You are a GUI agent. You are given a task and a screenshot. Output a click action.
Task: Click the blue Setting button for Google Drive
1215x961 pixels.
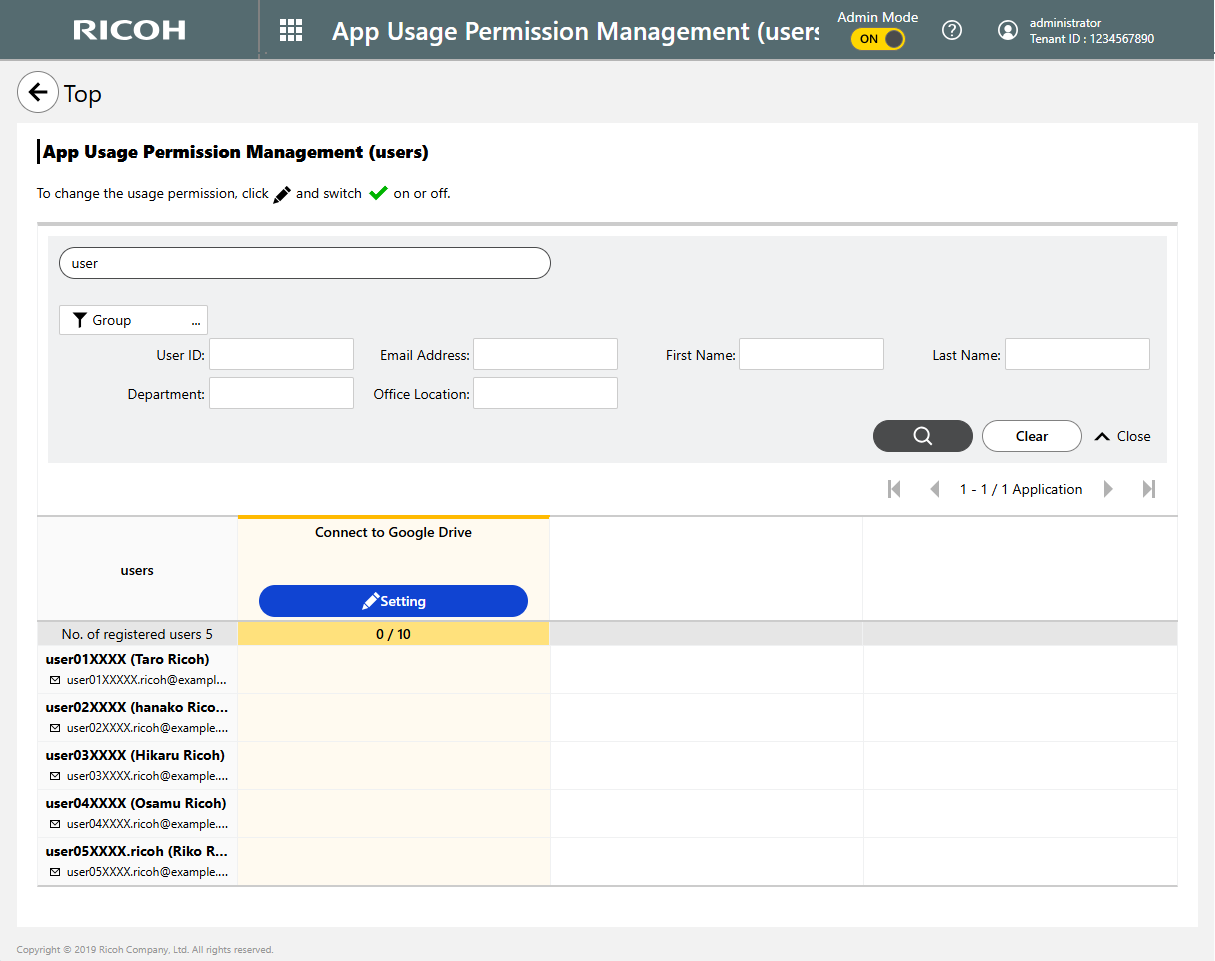tap(393, 601)
